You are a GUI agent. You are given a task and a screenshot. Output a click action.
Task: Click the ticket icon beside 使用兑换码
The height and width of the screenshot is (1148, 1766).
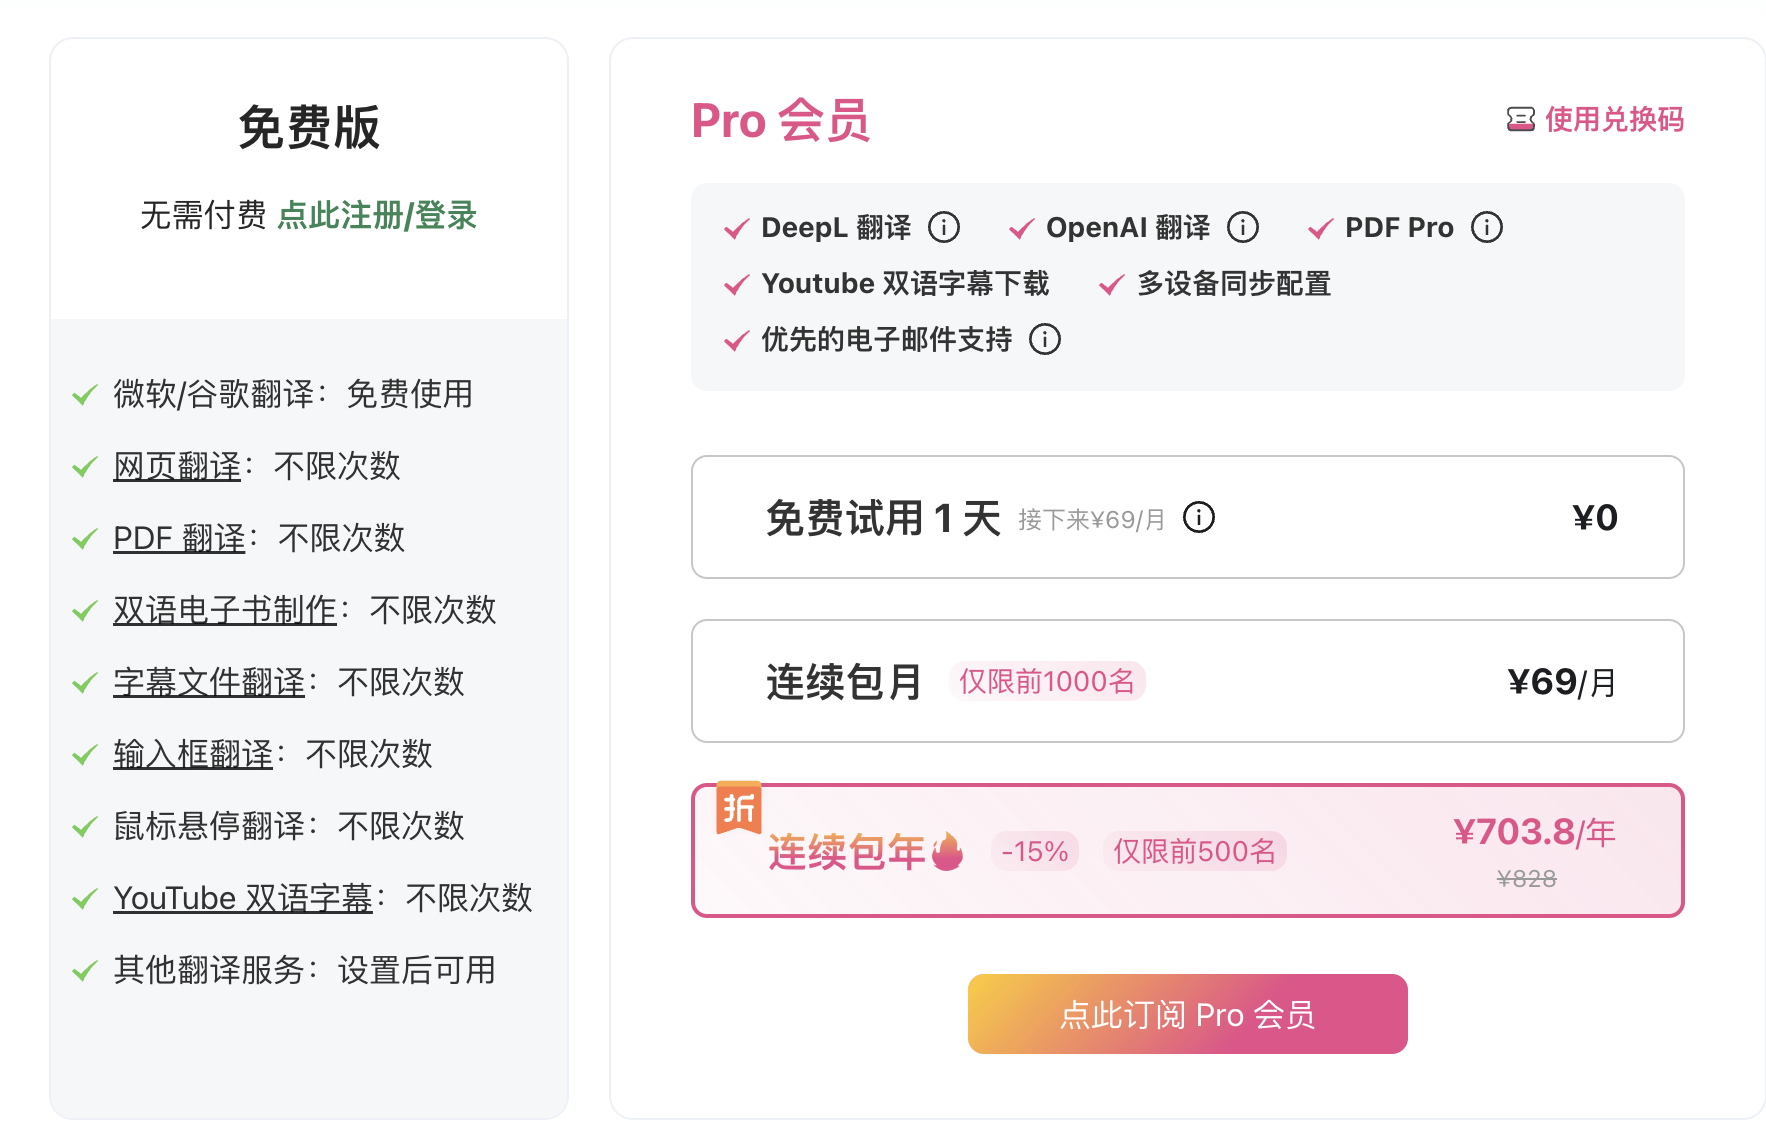pyautogui.click(x=1519, y=119)
